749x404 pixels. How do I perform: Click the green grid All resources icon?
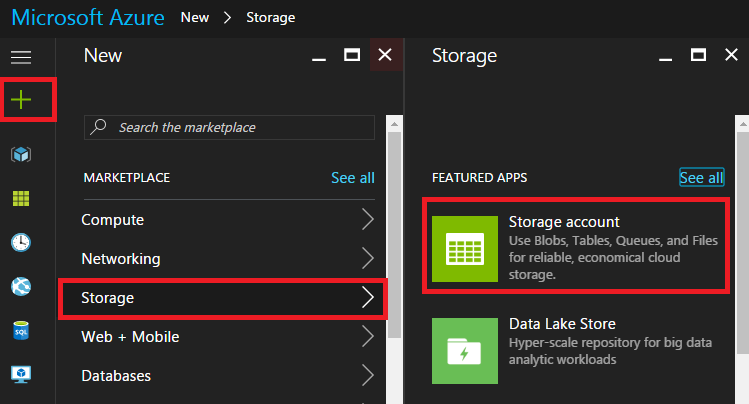(21, 198)
